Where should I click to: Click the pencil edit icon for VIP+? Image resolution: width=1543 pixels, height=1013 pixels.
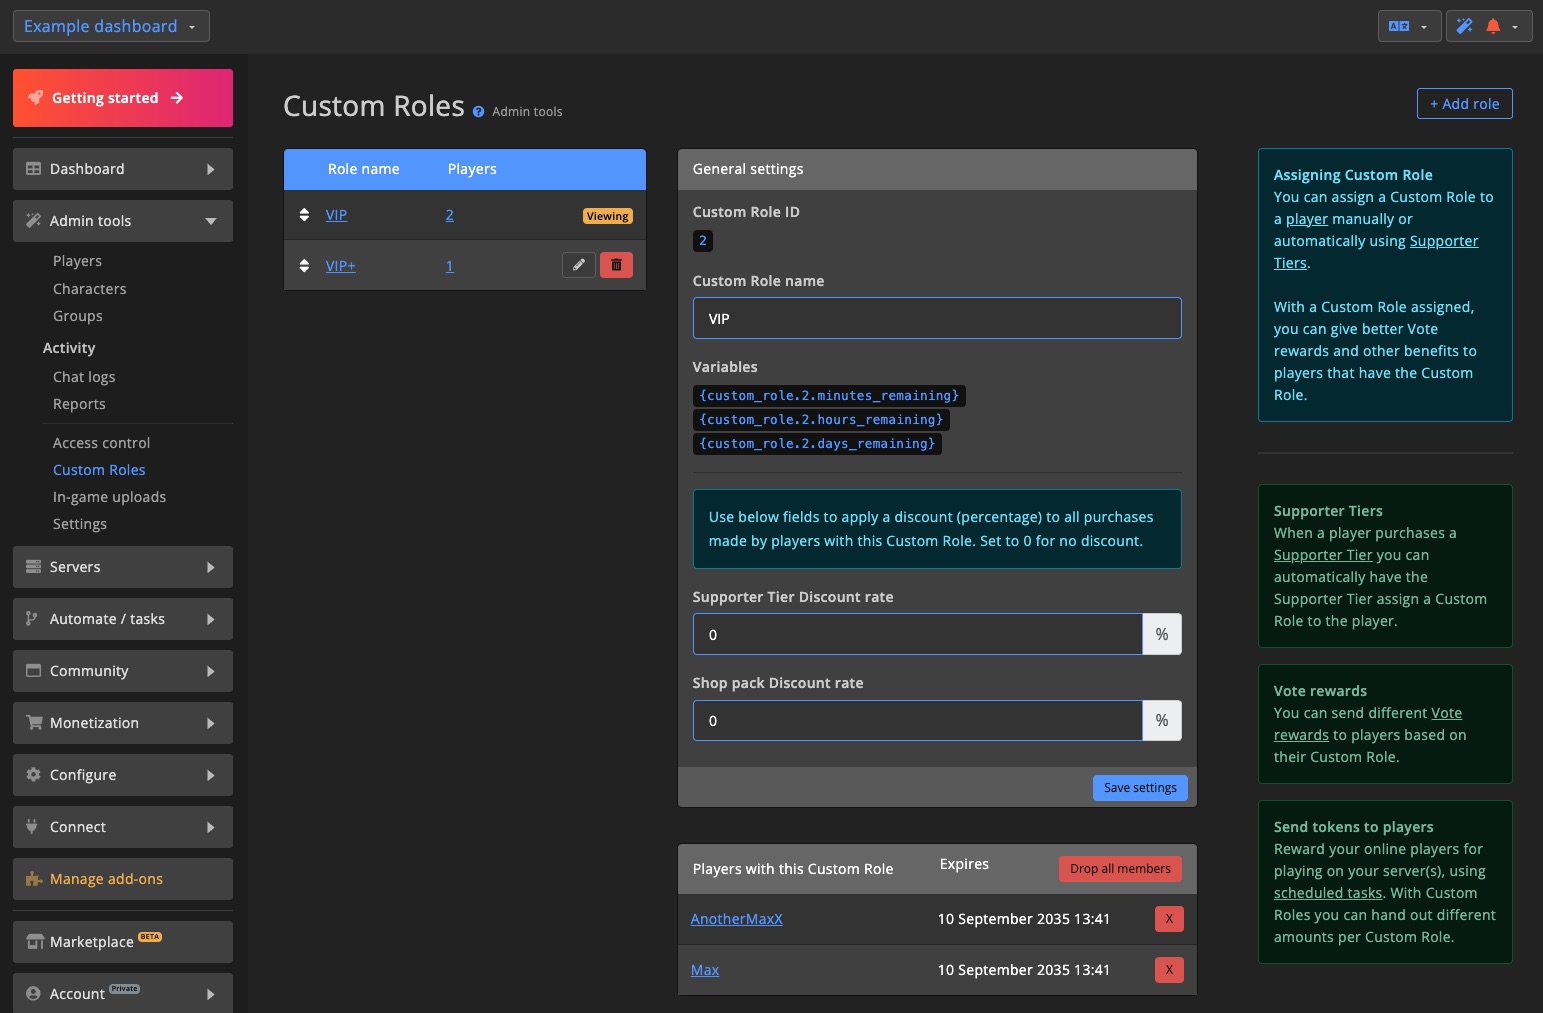point(579,265)
